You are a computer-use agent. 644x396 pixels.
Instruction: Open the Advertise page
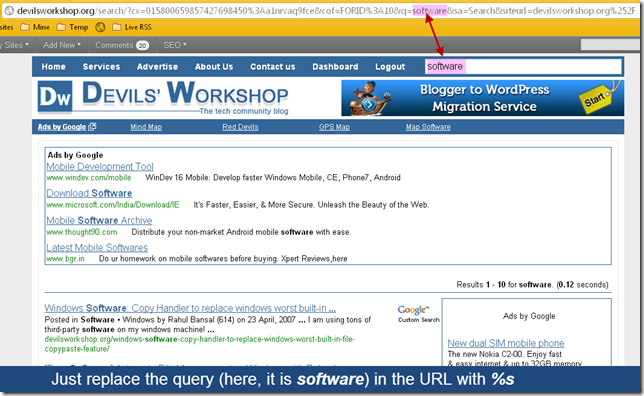coord(157,67)
